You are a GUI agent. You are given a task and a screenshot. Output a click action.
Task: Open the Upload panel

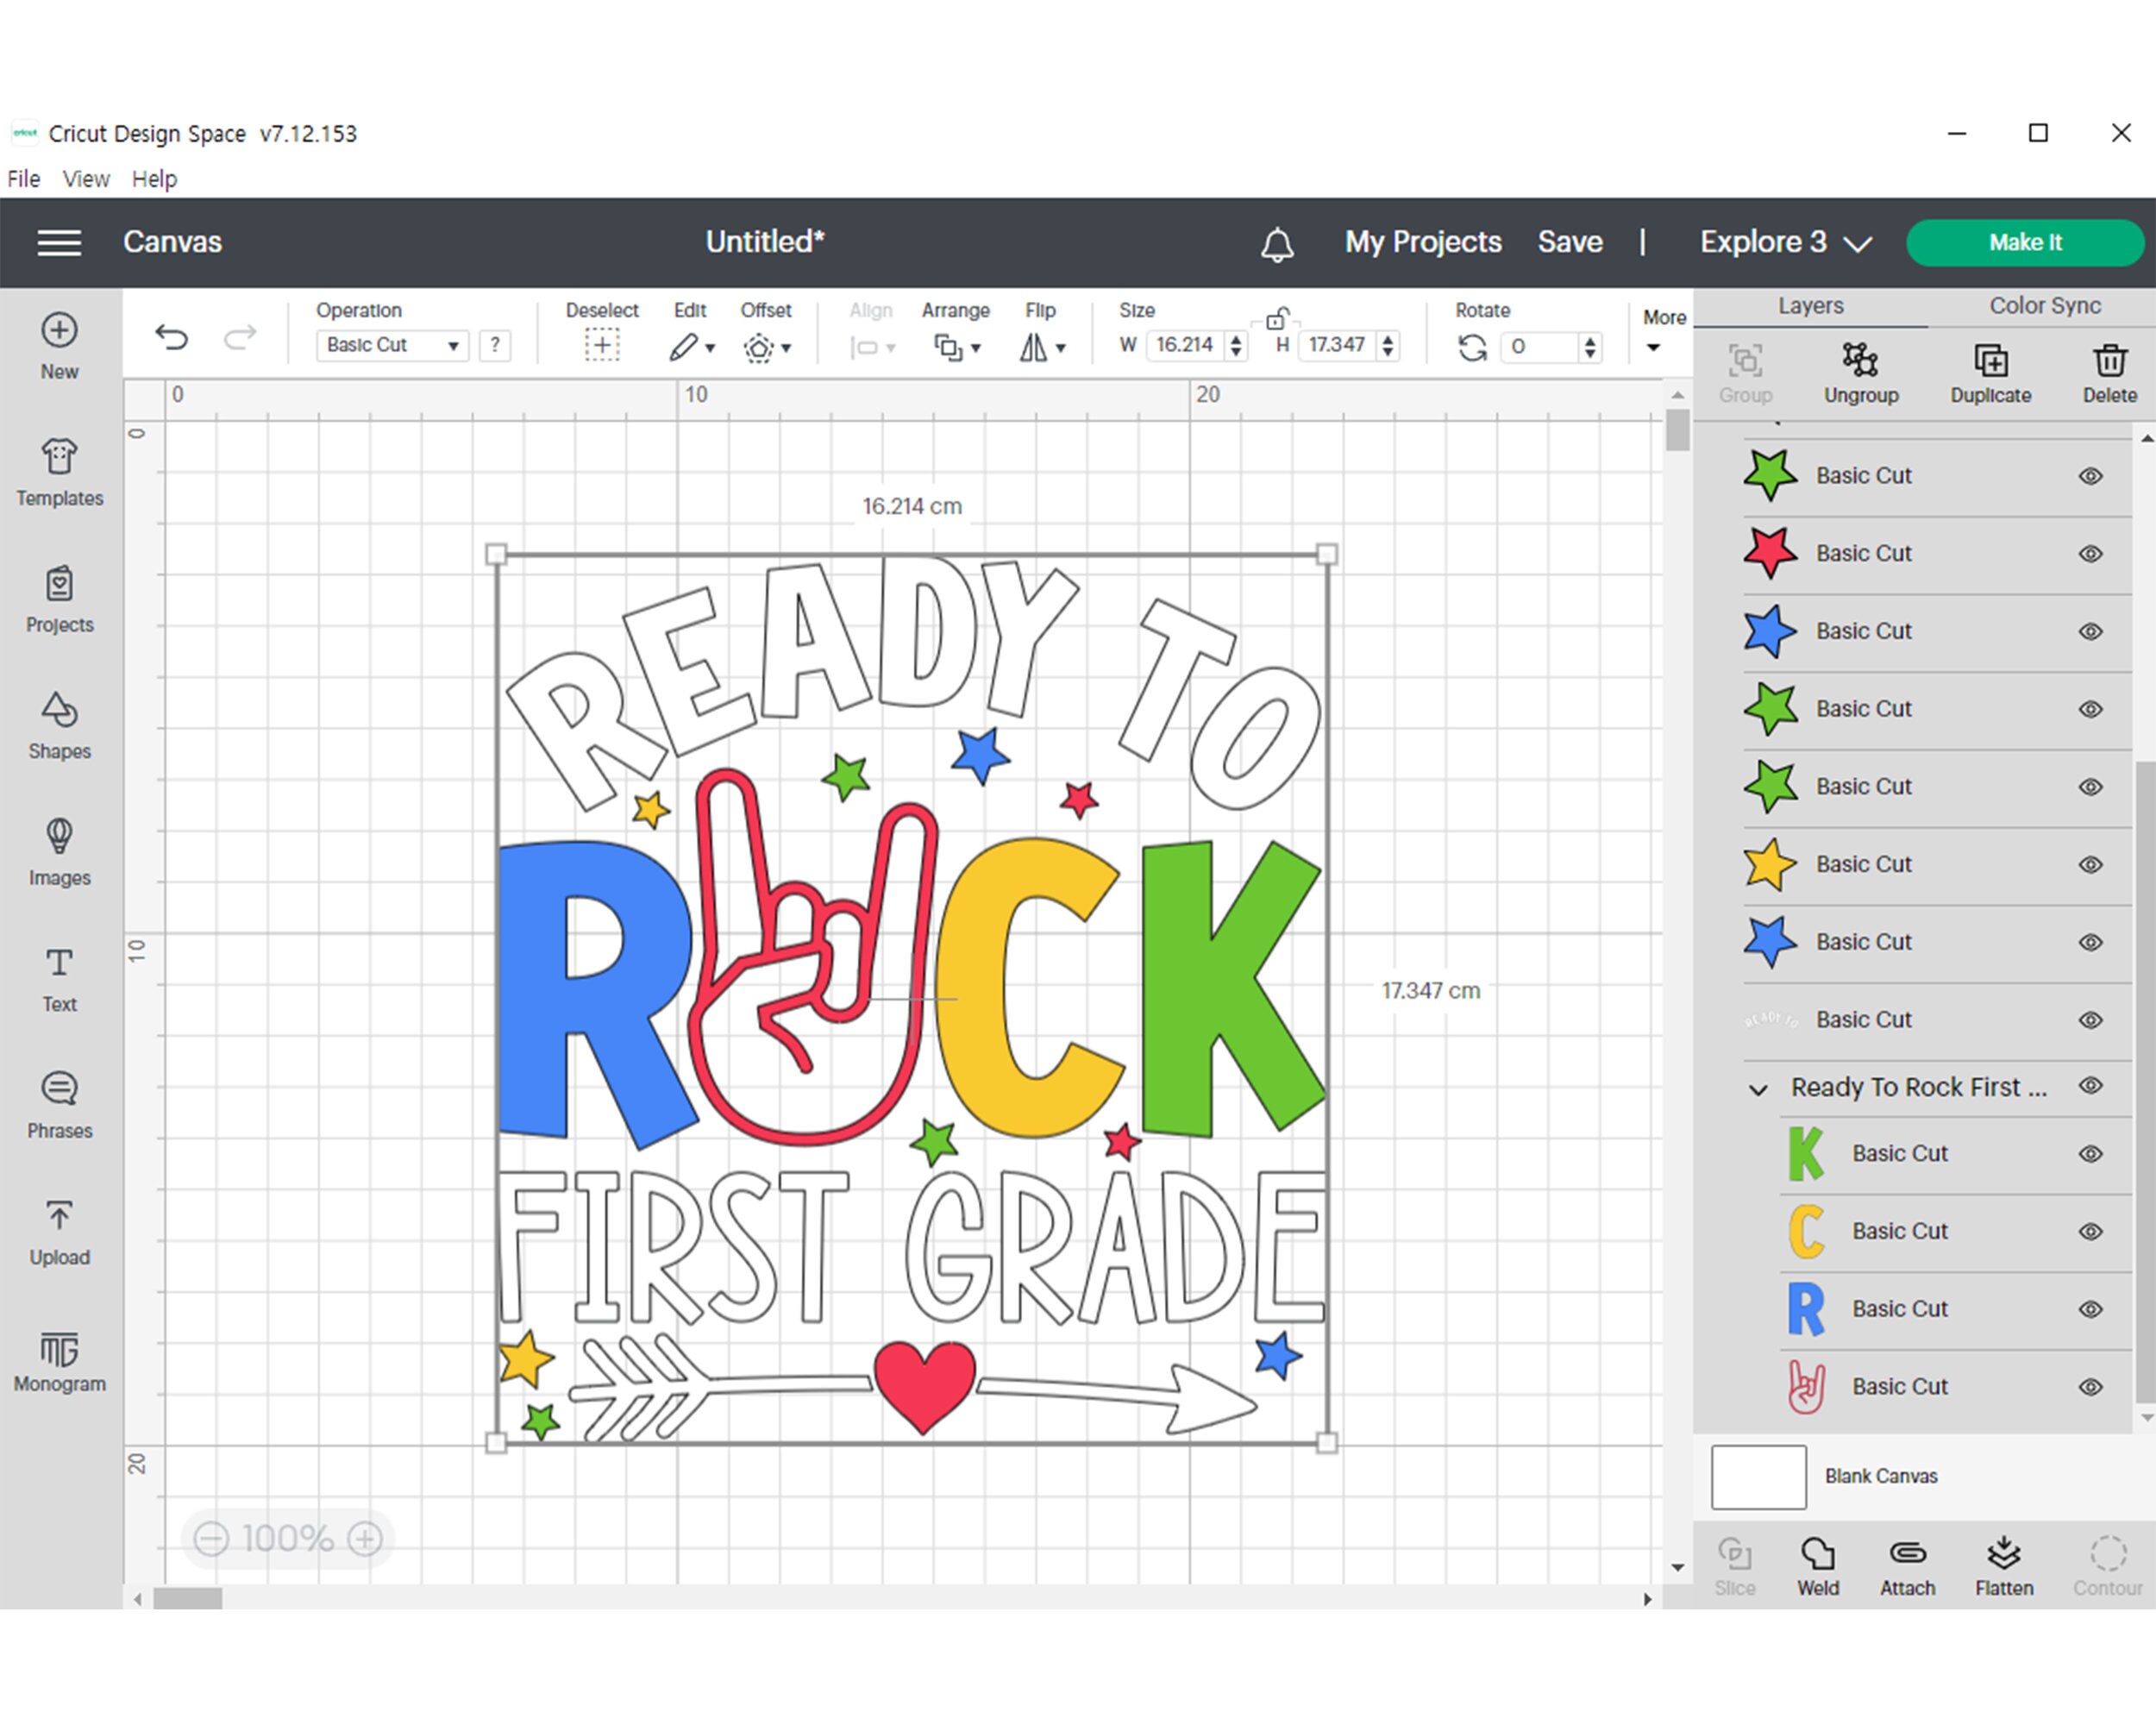click(59, 1230)
